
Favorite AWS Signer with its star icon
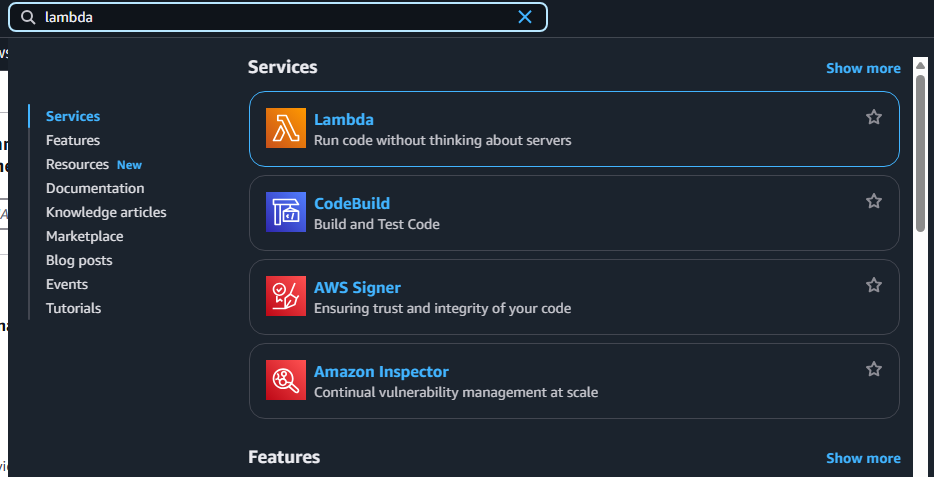tap(873, 285)
